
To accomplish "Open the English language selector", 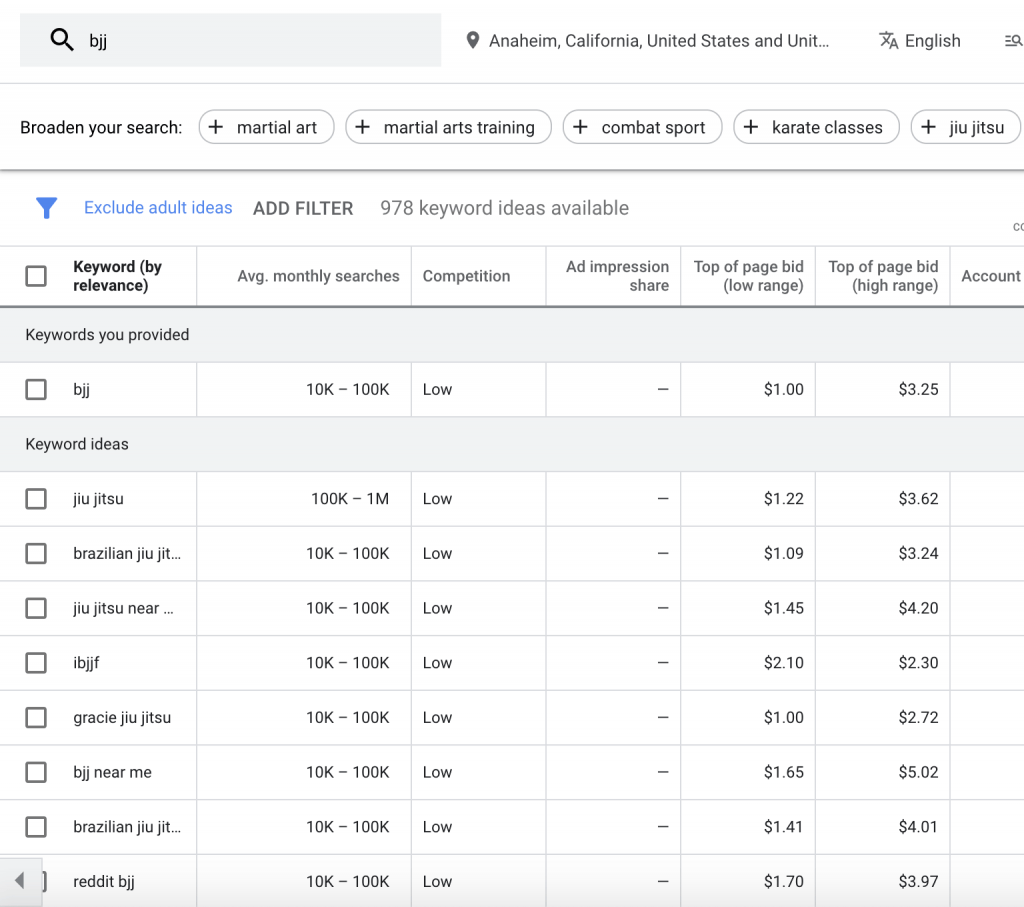I will point(932,41).
